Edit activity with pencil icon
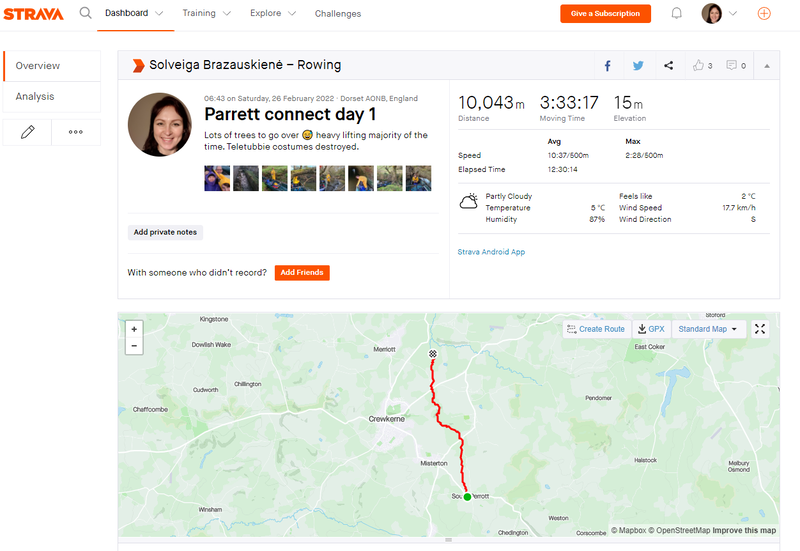This screenshot has width=800, height=551. 28,132
